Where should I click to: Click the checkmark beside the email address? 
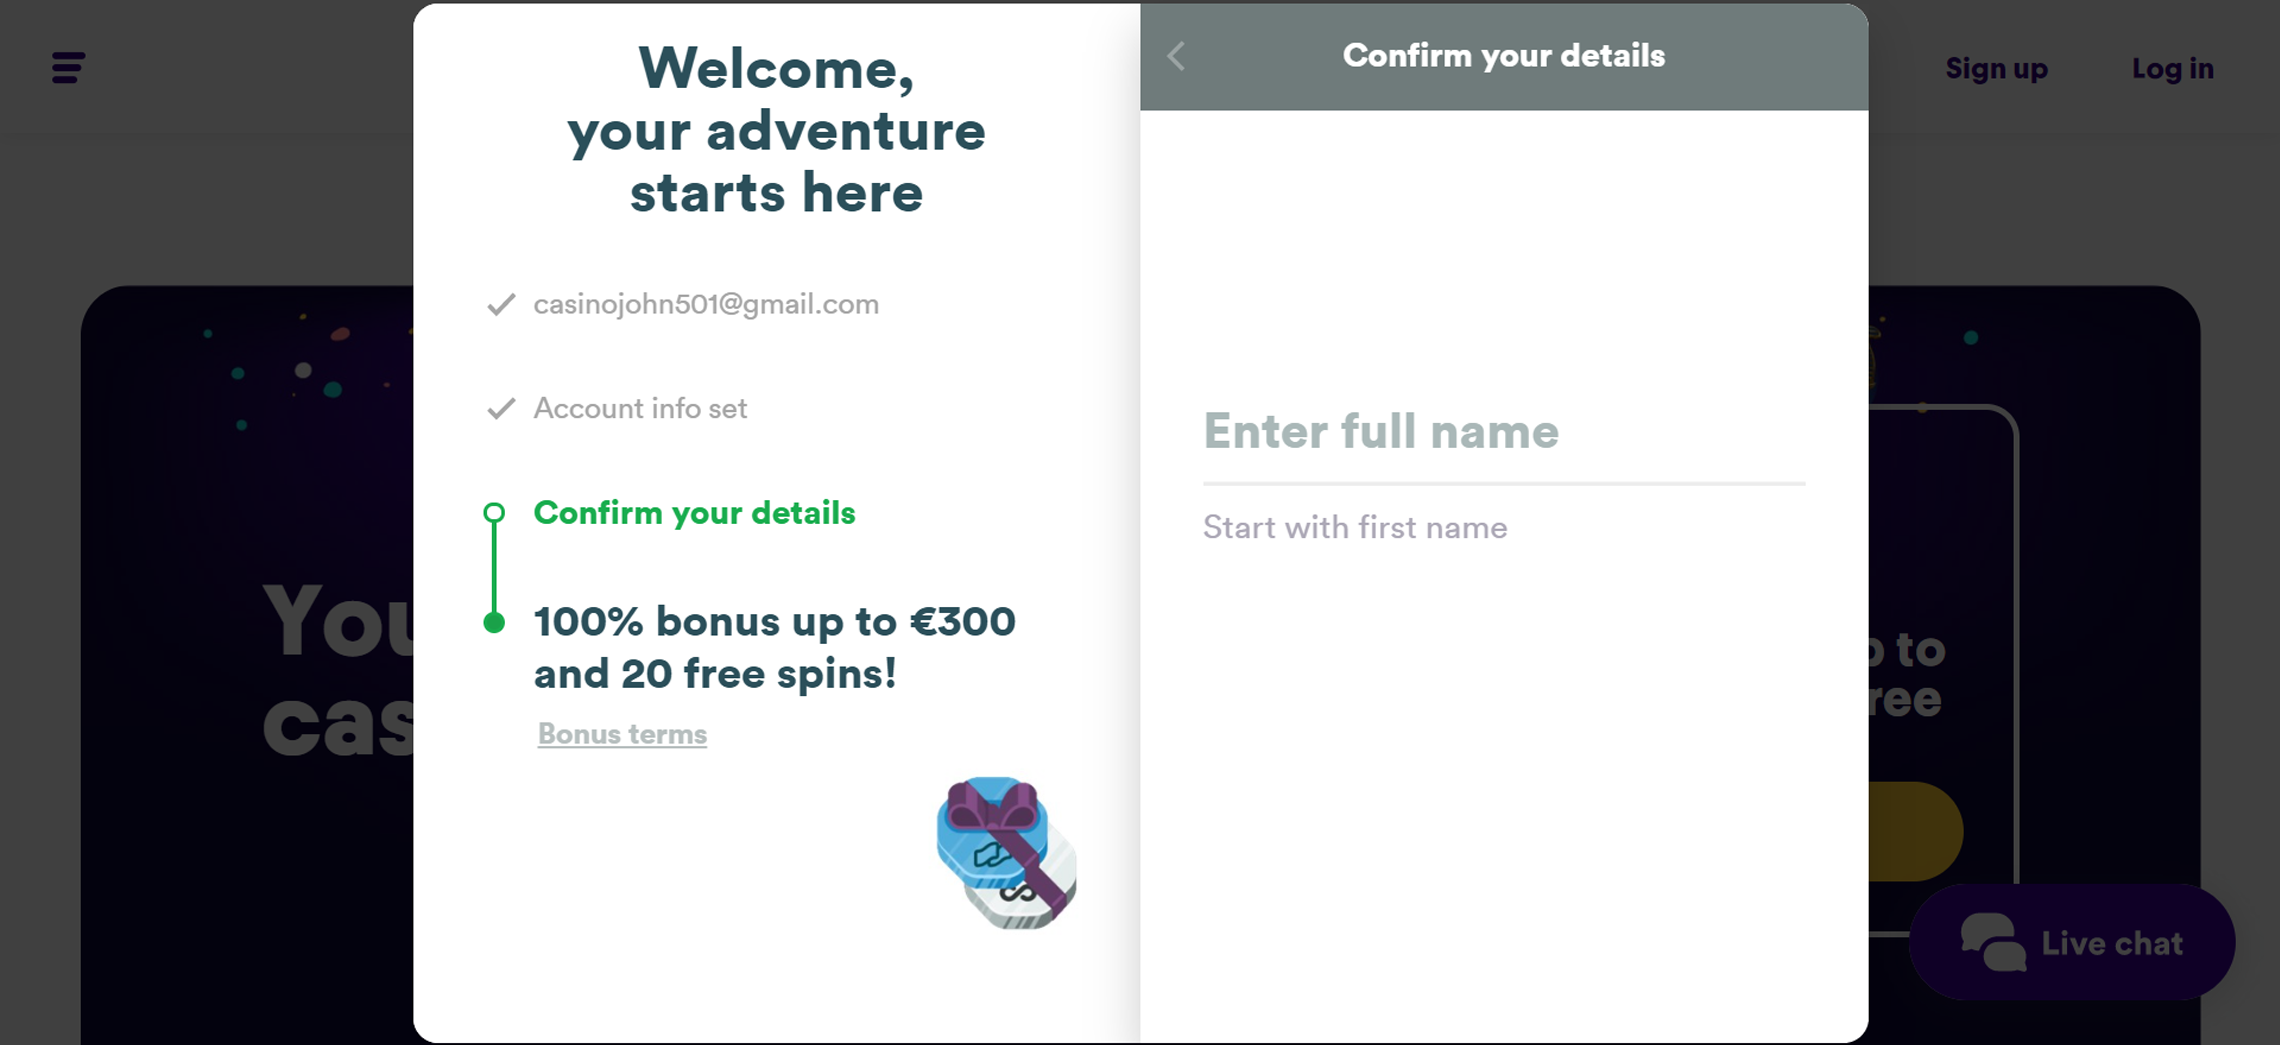(501, 304)
